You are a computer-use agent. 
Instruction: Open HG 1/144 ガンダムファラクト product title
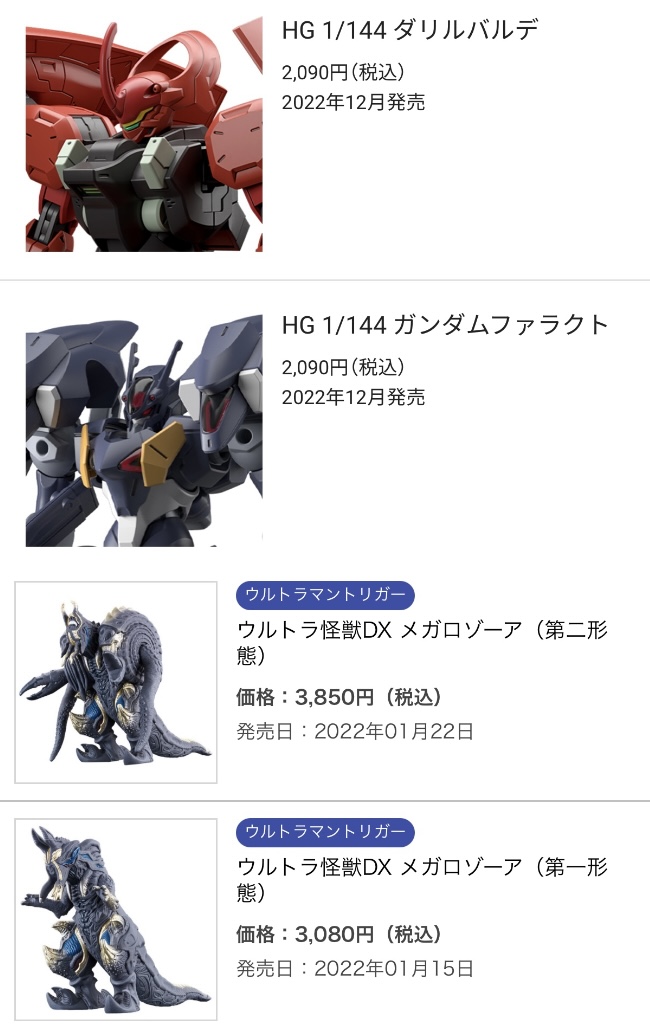(445, 325)
